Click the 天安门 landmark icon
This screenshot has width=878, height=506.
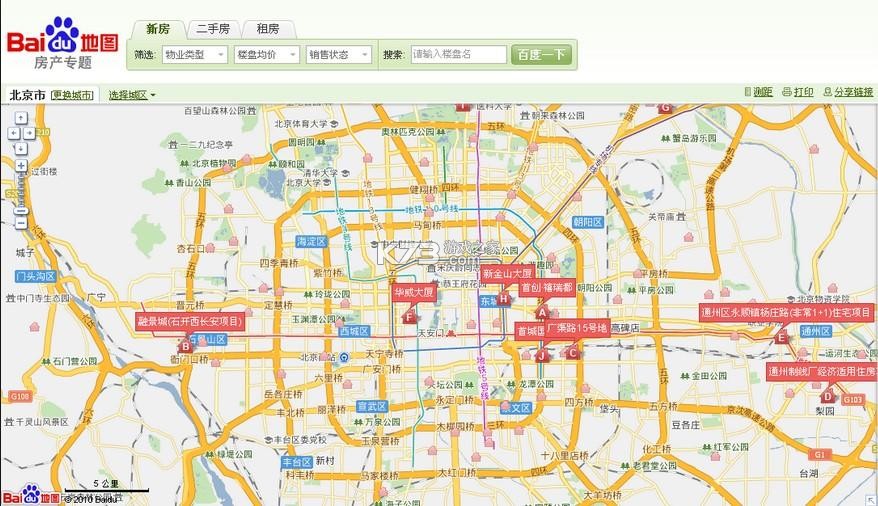coord(450,334)
